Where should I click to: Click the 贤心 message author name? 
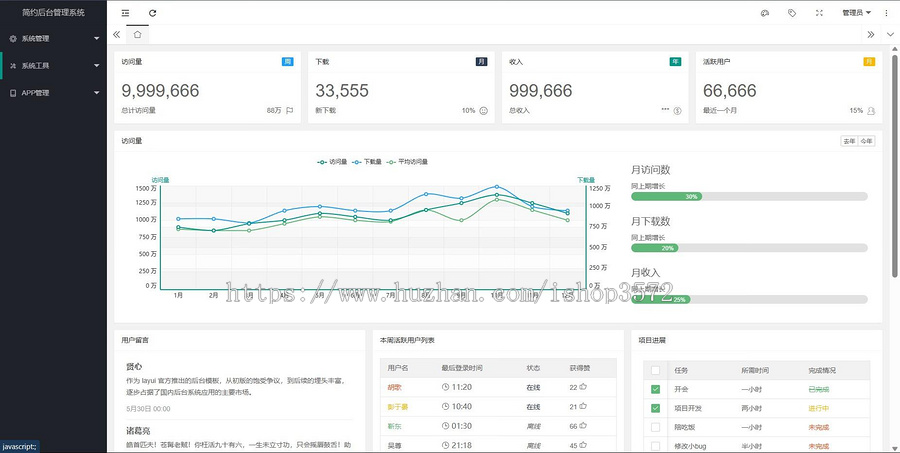pyautogui.click(x=134, y=366)
